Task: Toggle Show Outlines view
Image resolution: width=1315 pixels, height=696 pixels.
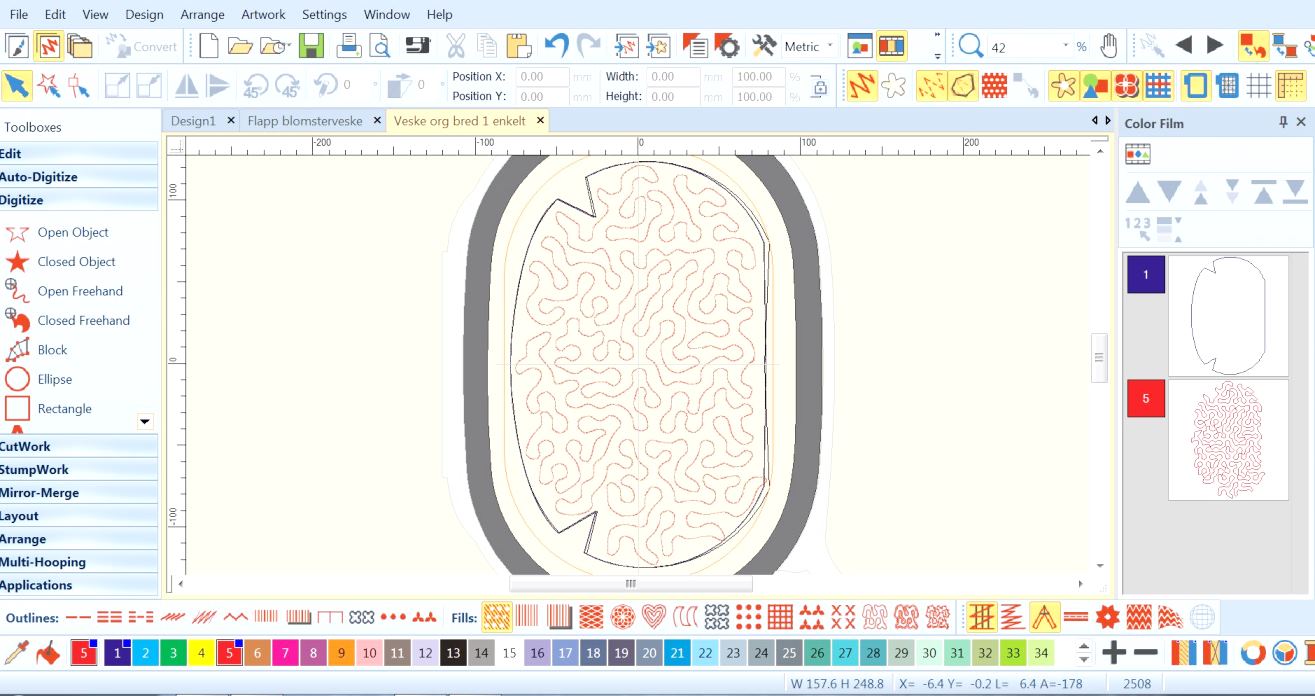Action: point(894,86)
